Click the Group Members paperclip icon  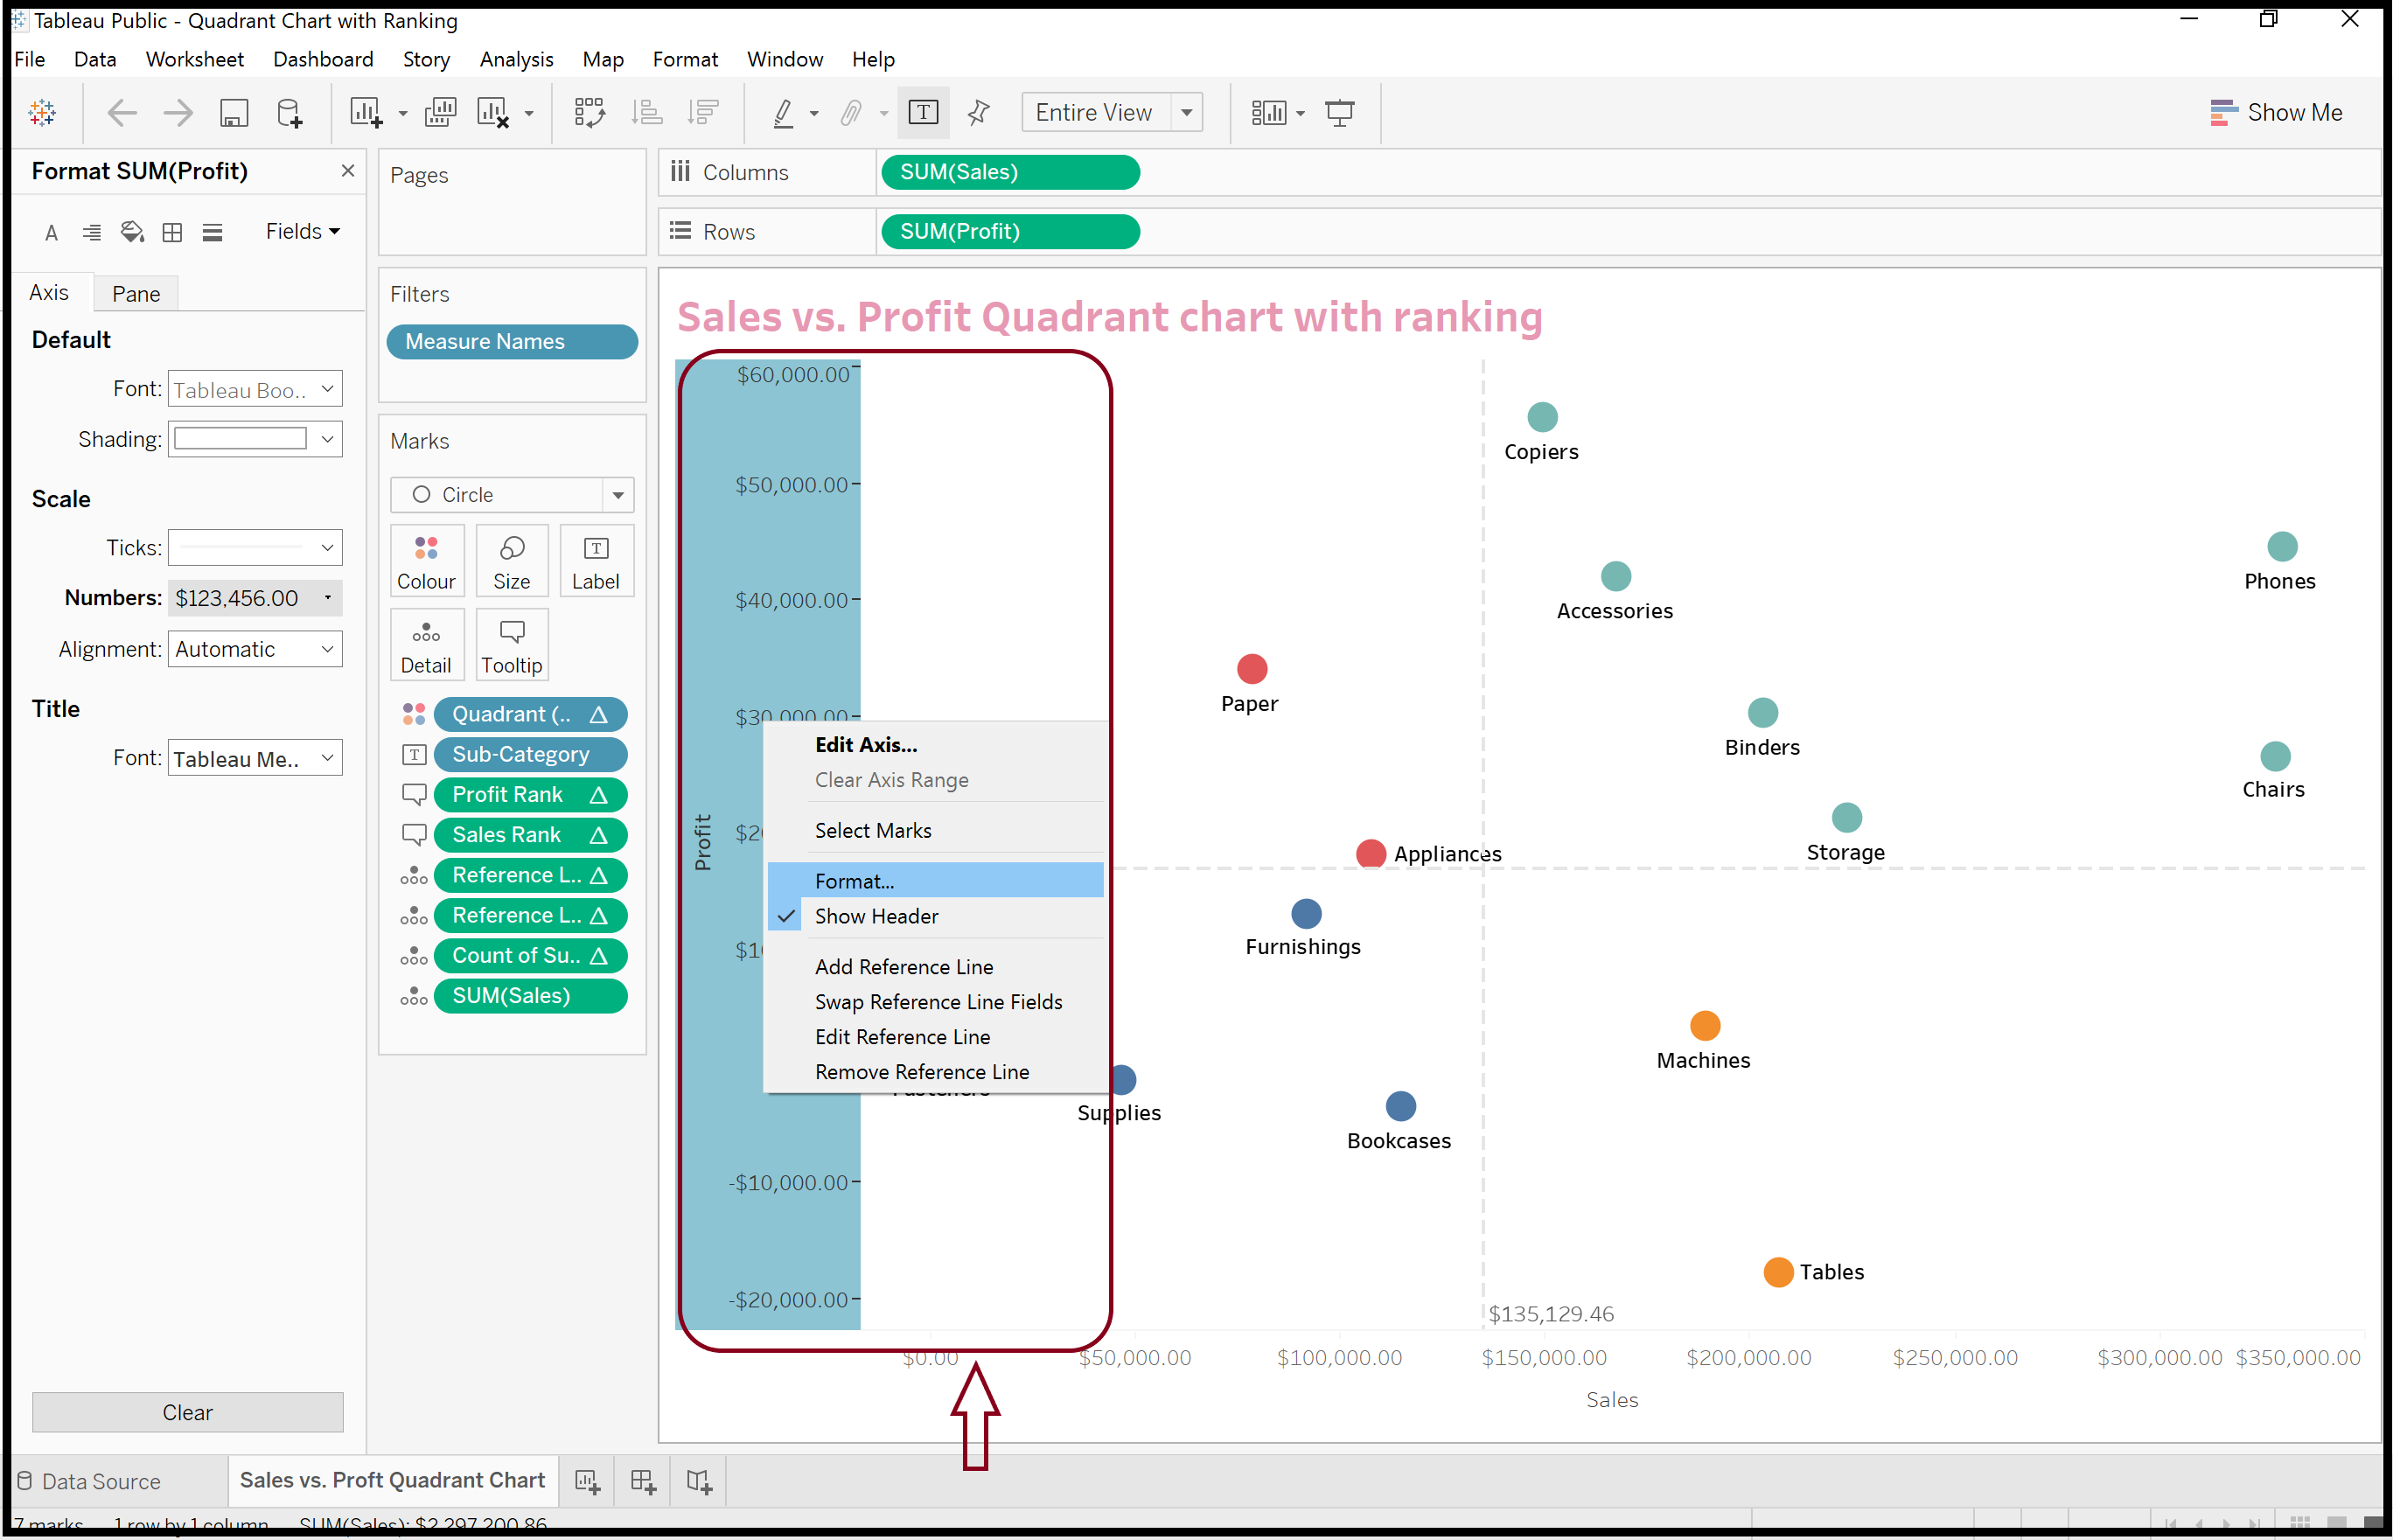coord(850,113)
